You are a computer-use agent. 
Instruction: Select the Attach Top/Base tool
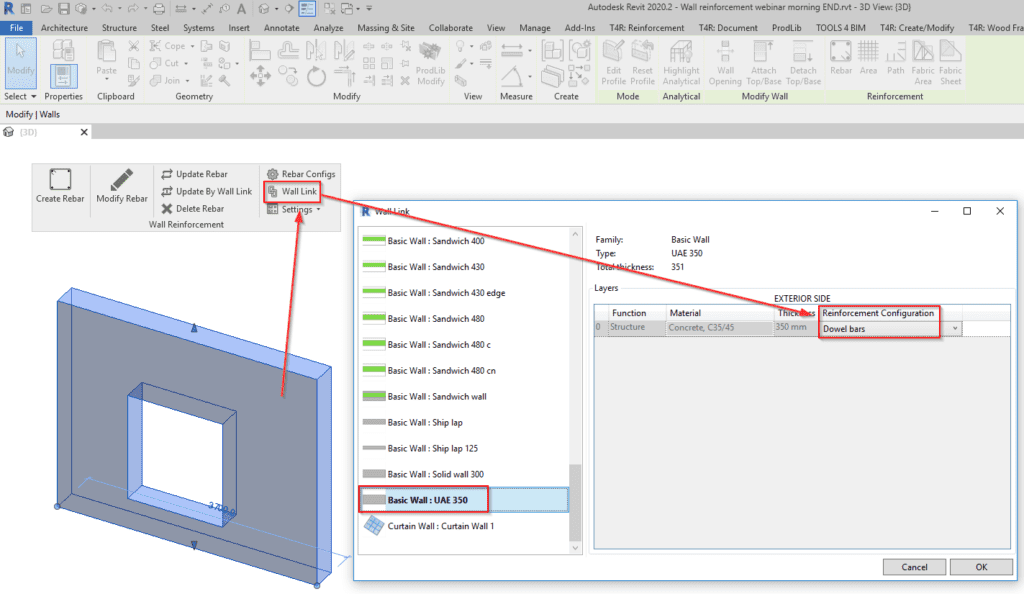click(x=763, y=63)
